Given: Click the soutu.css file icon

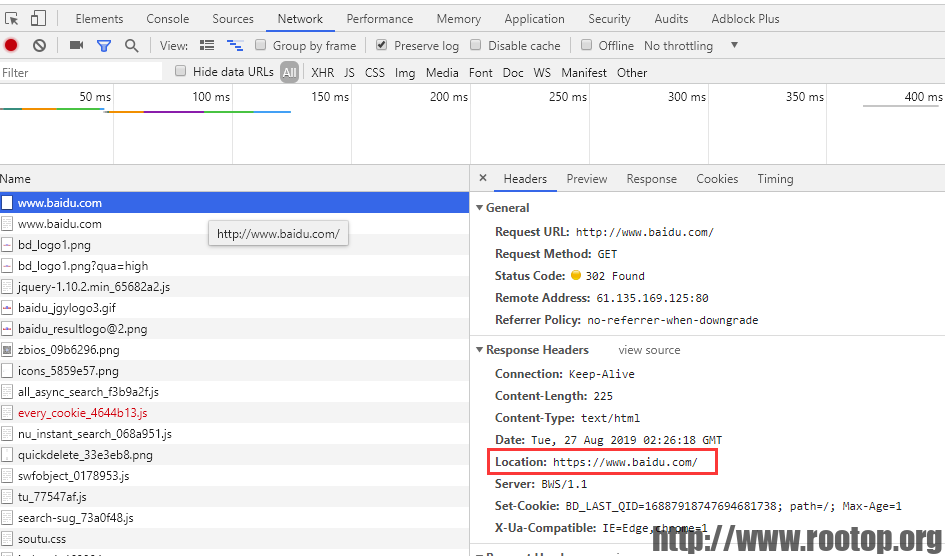Looking at the screenshot, I should tap(7, 539).
